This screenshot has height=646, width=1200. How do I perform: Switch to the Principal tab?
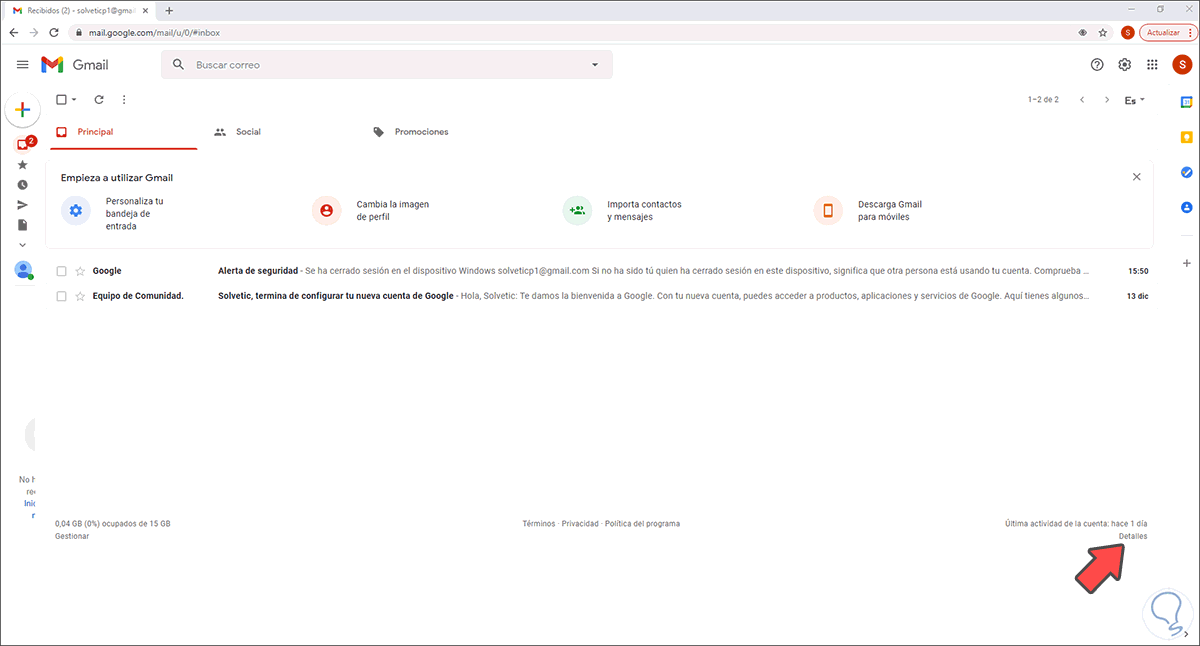(x=124, y=132)
